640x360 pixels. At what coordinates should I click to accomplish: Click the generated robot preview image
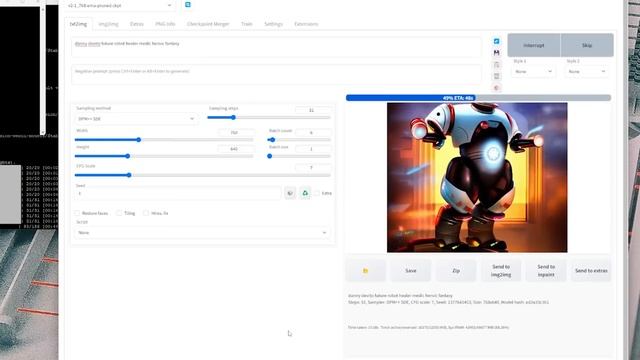(x=477, y=178)
